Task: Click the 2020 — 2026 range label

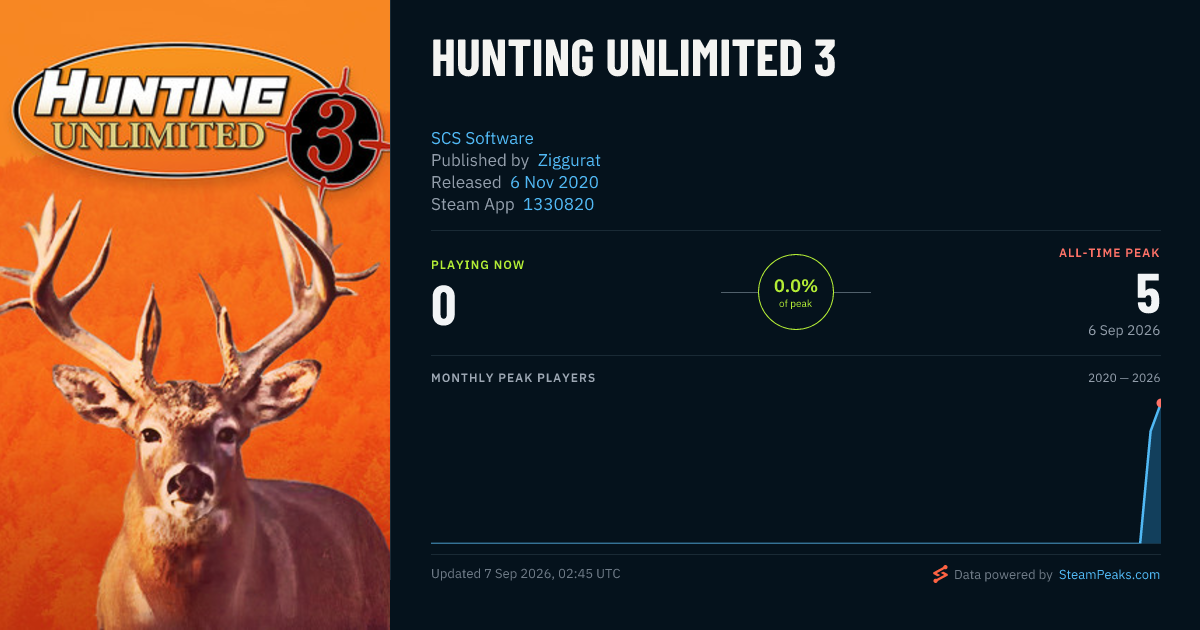Action: pyautogui.click(x=1124, y=378)
